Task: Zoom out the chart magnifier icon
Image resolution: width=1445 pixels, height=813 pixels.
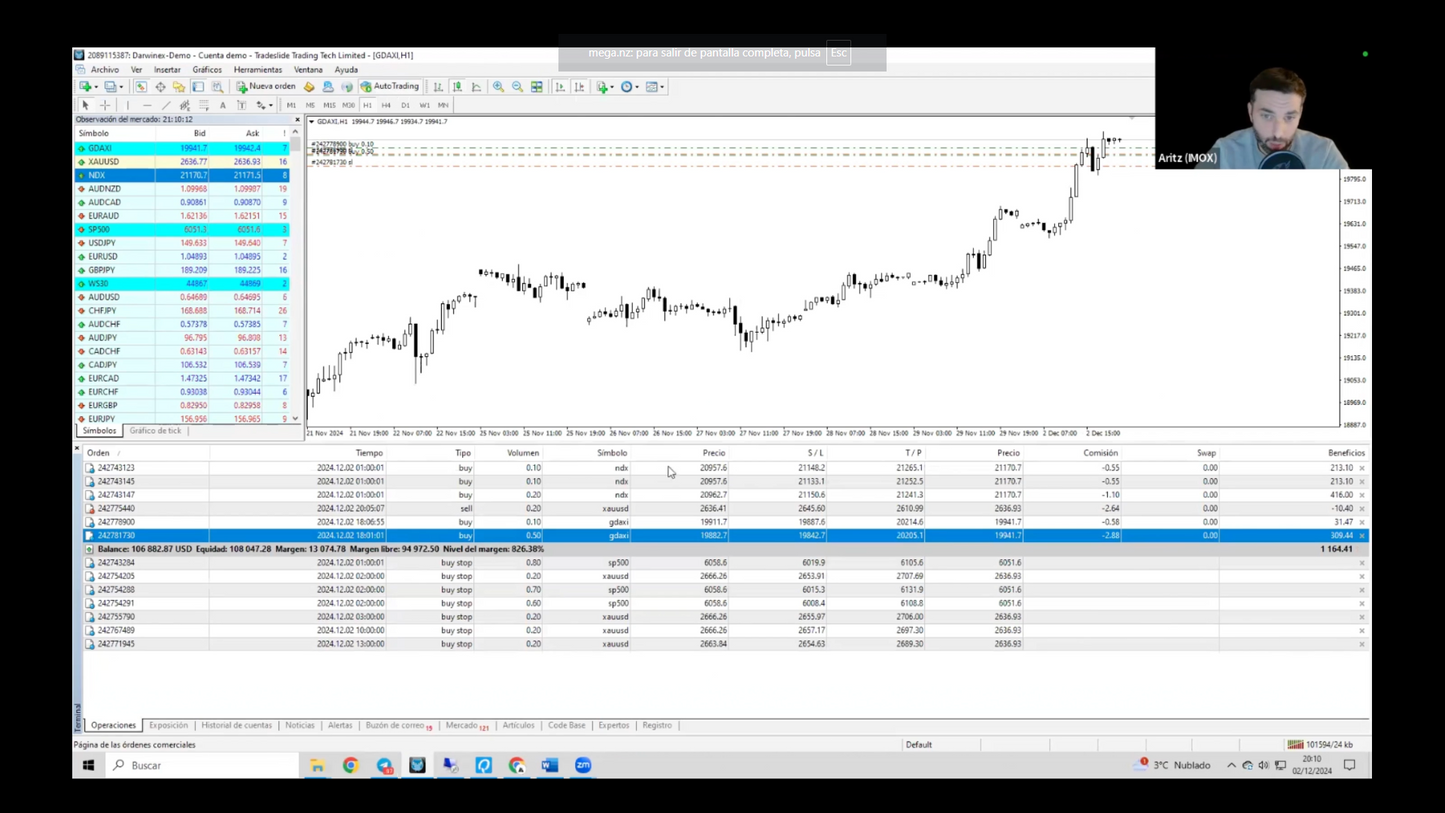Action: pos(517,87)
